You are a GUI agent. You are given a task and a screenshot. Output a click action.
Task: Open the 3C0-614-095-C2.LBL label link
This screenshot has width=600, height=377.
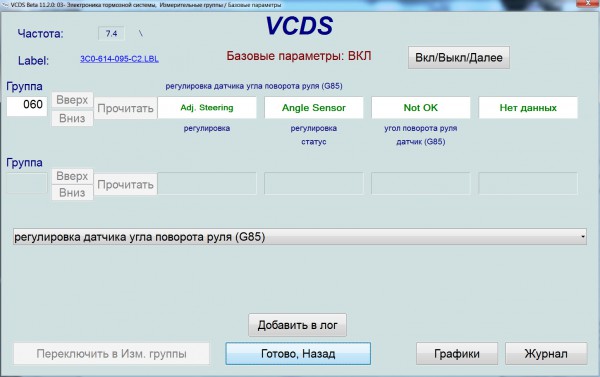pyautogui.click(x=119, y=59)
